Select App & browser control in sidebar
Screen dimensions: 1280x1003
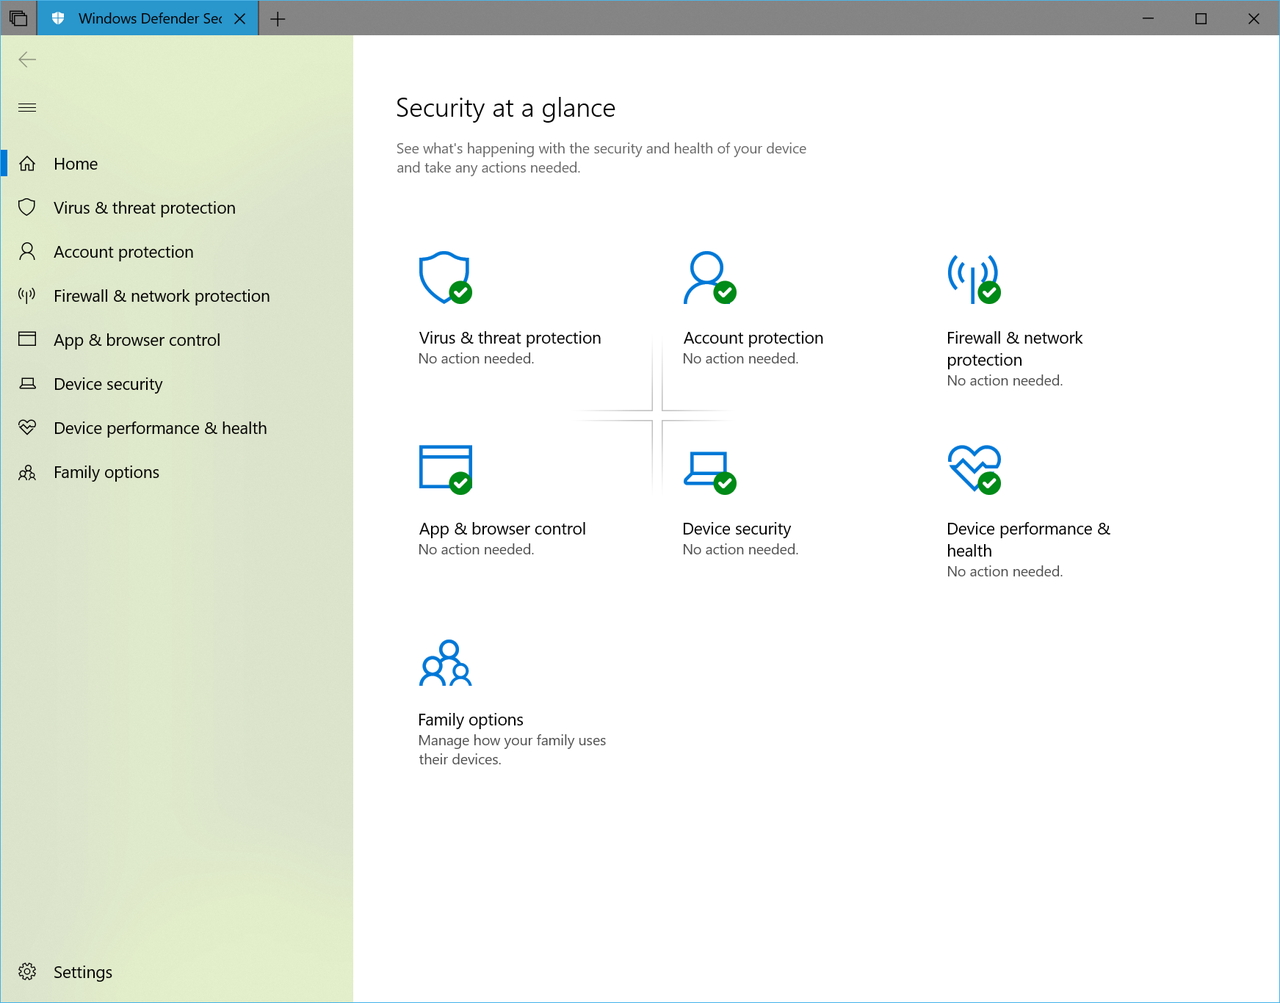[x=137, y=339]
